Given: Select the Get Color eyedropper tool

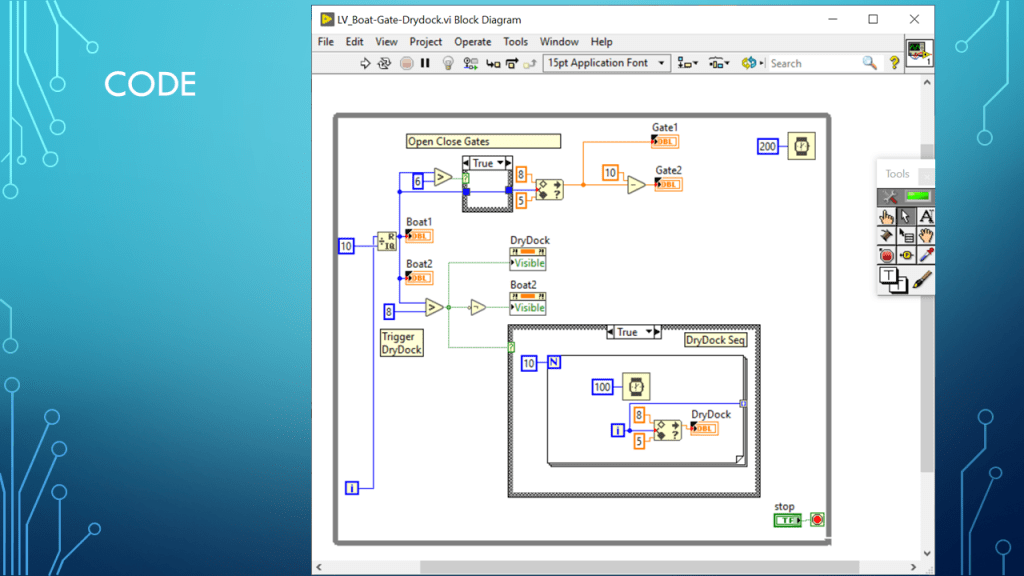Looking at the screenshot, I should click(926, 255).
